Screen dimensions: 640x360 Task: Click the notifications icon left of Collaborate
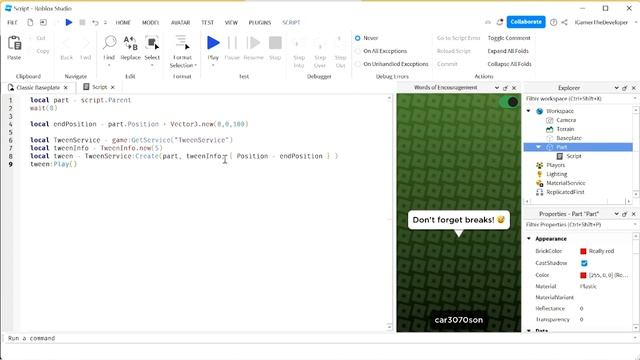tap(500, 22)
